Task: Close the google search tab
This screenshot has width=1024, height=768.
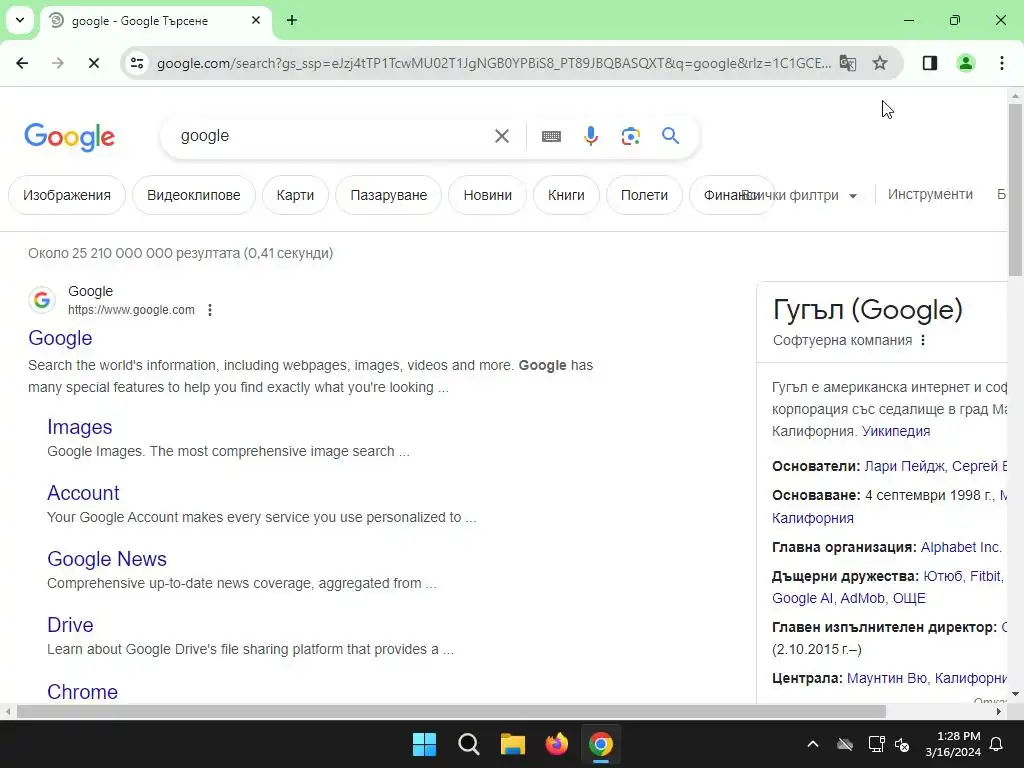Action: (x=256, y=20)
